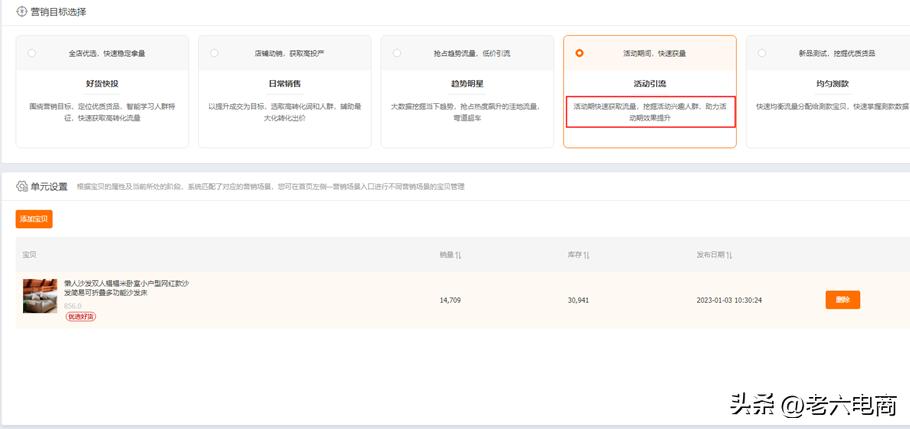Click the 删除 button for the sofa item
This screenshot has height=429, width=910.
[x=843, y=300]
